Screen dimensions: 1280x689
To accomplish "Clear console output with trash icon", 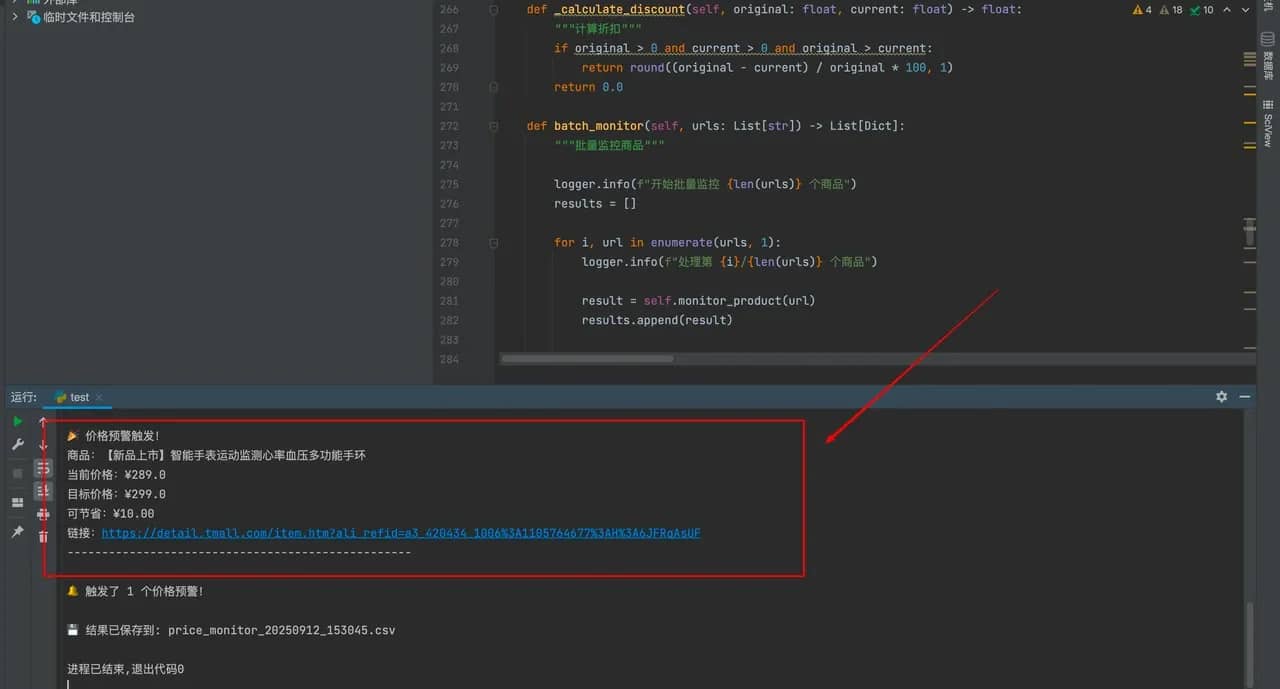I will (43, 537).
